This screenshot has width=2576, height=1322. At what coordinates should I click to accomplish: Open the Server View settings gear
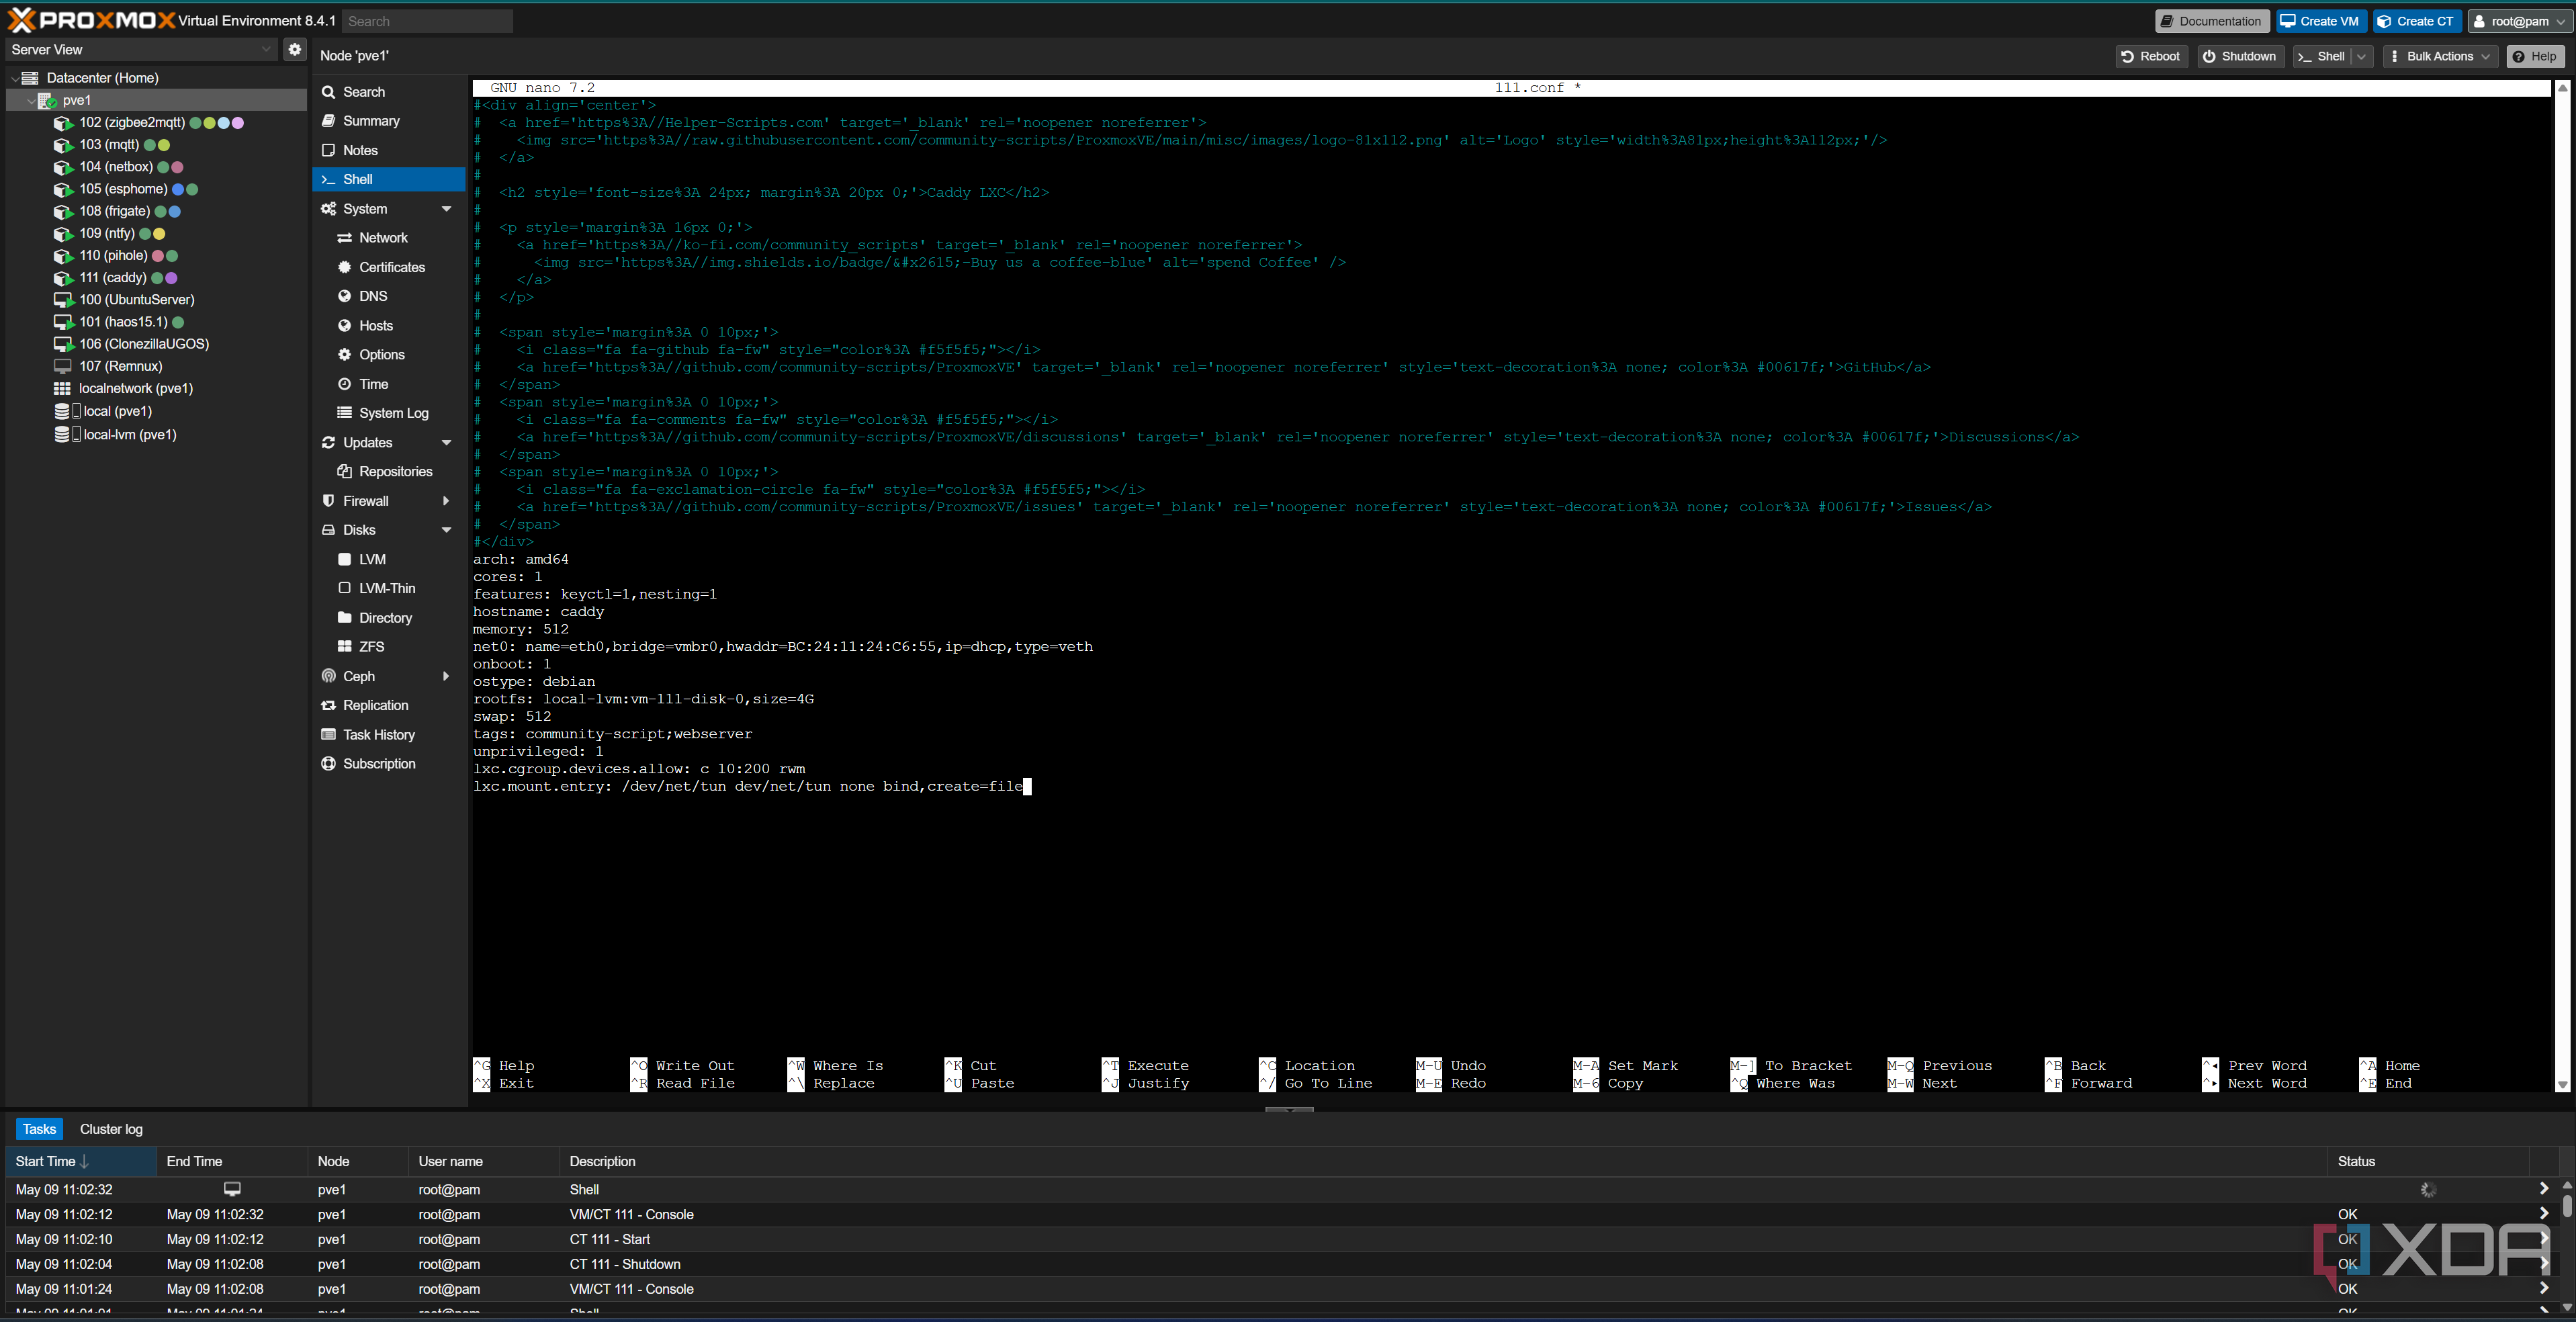(294, 49)
